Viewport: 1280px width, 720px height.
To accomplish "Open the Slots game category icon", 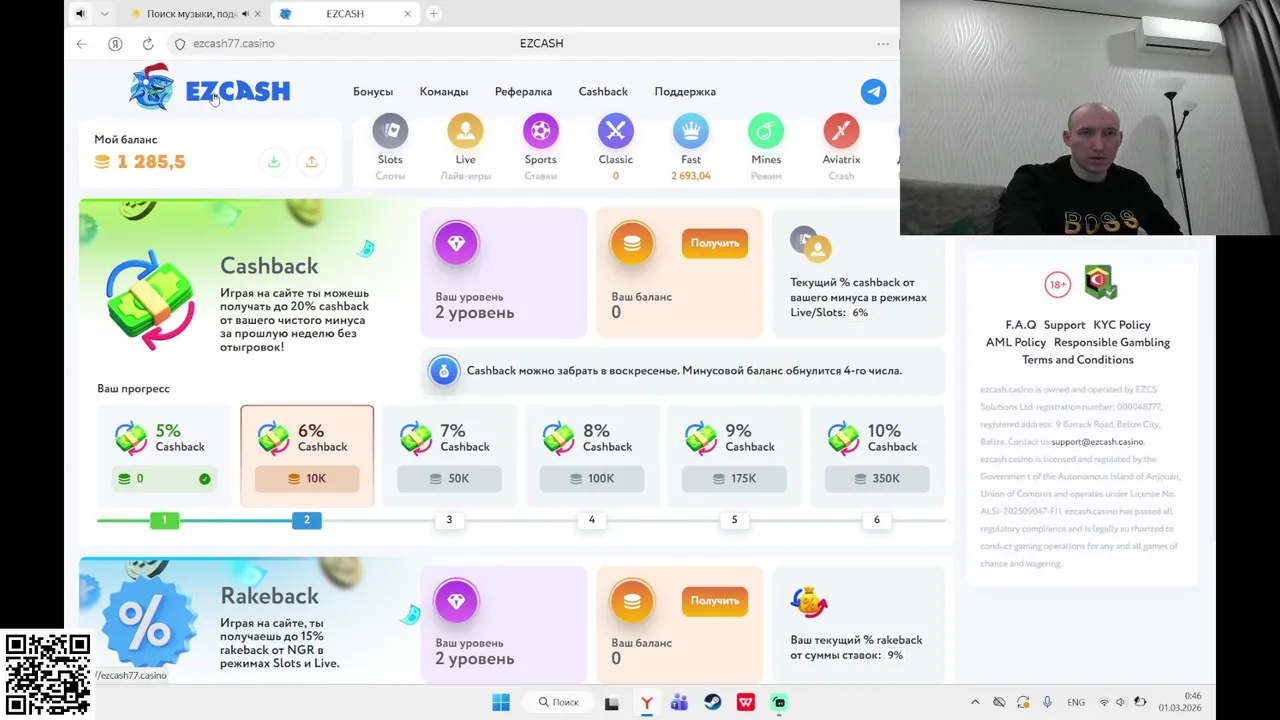I will coord(390,131).
